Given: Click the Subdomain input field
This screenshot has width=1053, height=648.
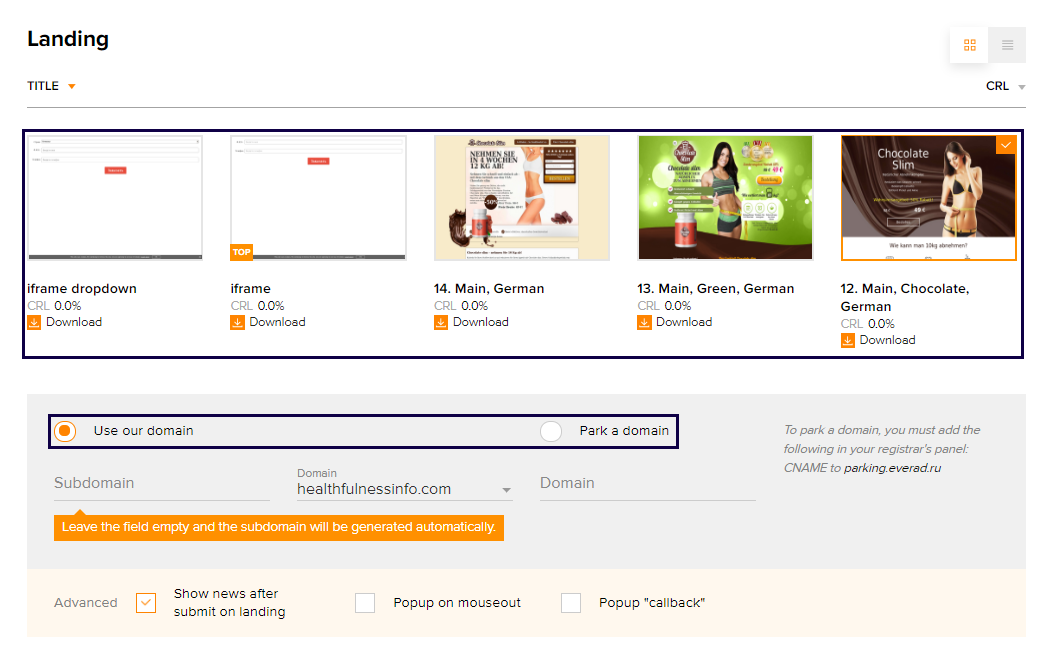Looking at the screenshot, I should [x=162, y=483].
